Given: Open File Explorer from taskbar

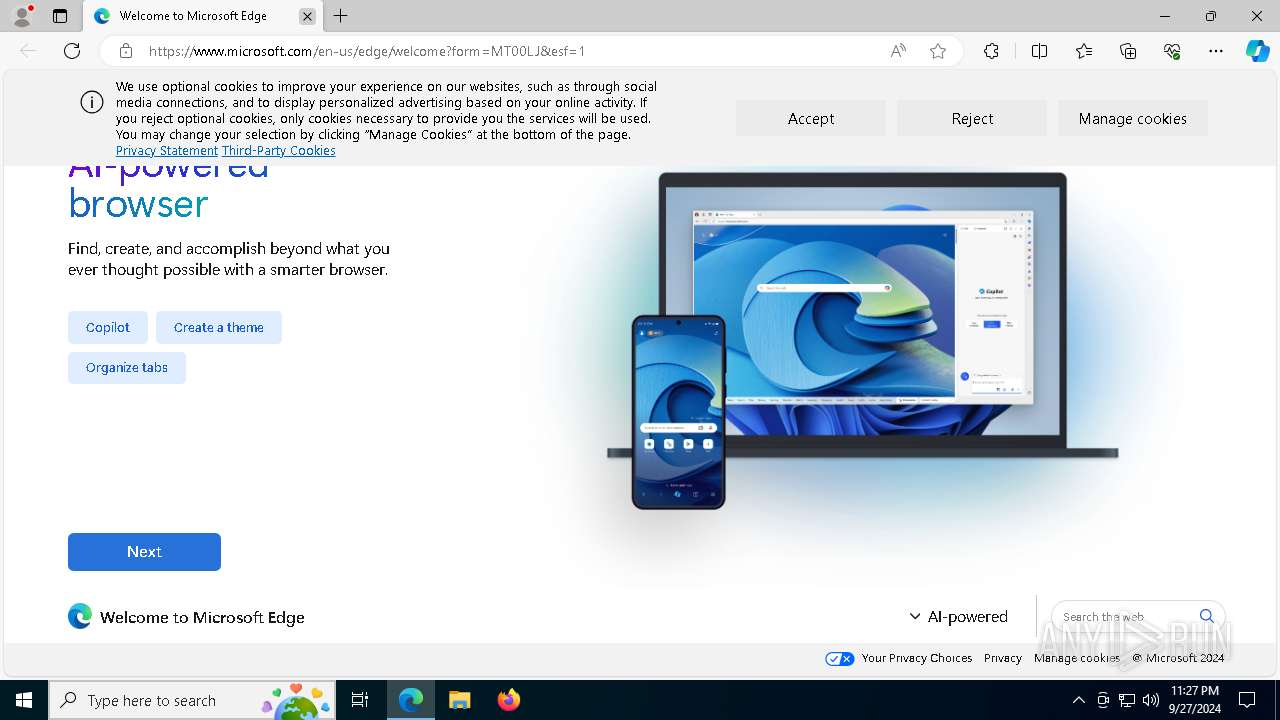Looking at the screenshot, I should (459, 700).
